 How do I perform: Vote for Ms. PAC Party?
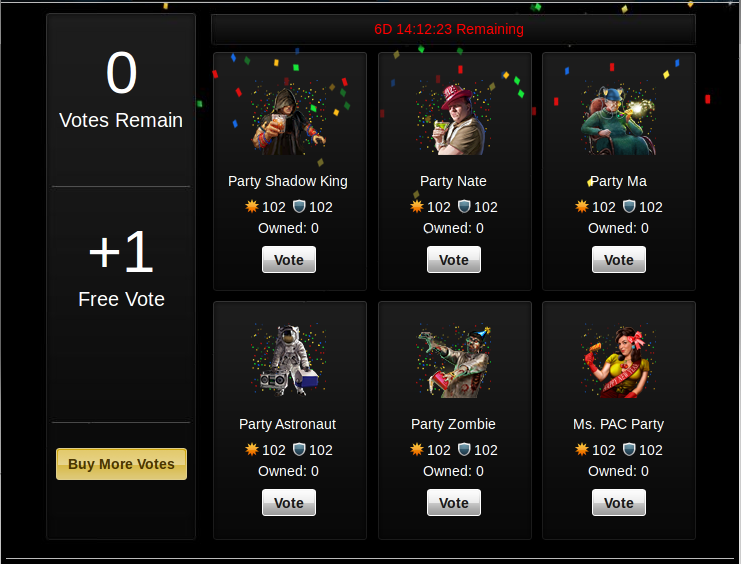[x=619, y=503]
